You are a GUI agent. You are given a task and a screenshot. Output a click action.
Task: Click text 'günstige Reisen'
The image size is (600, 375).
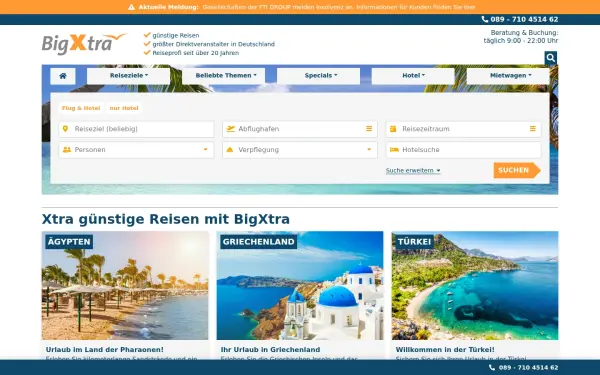176,35
